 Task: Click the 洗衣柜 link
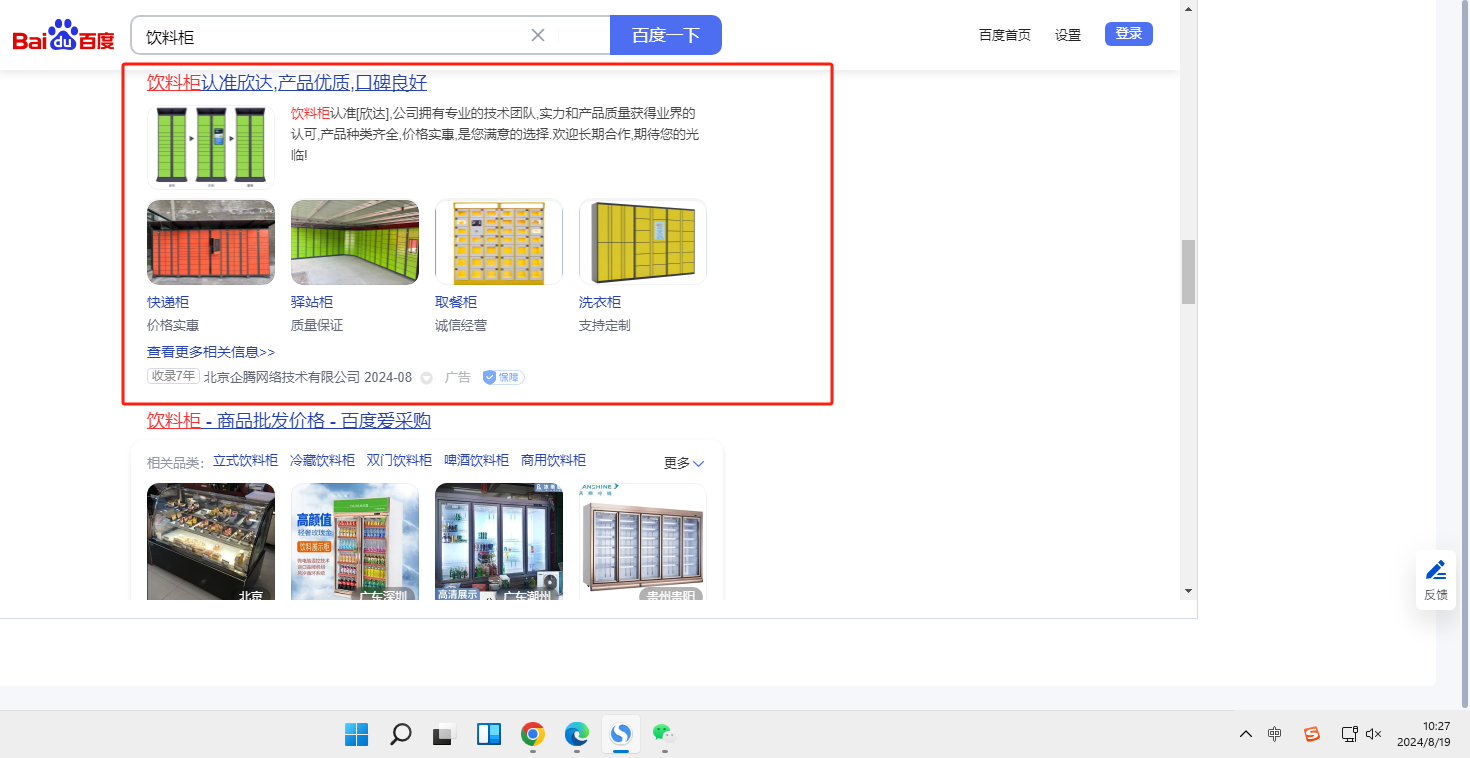tap(600, 302)
